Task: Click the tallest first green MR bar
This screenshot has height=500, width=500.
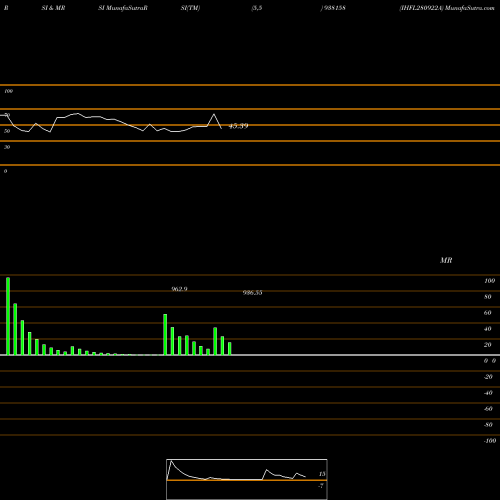Action: coord(8,316)
